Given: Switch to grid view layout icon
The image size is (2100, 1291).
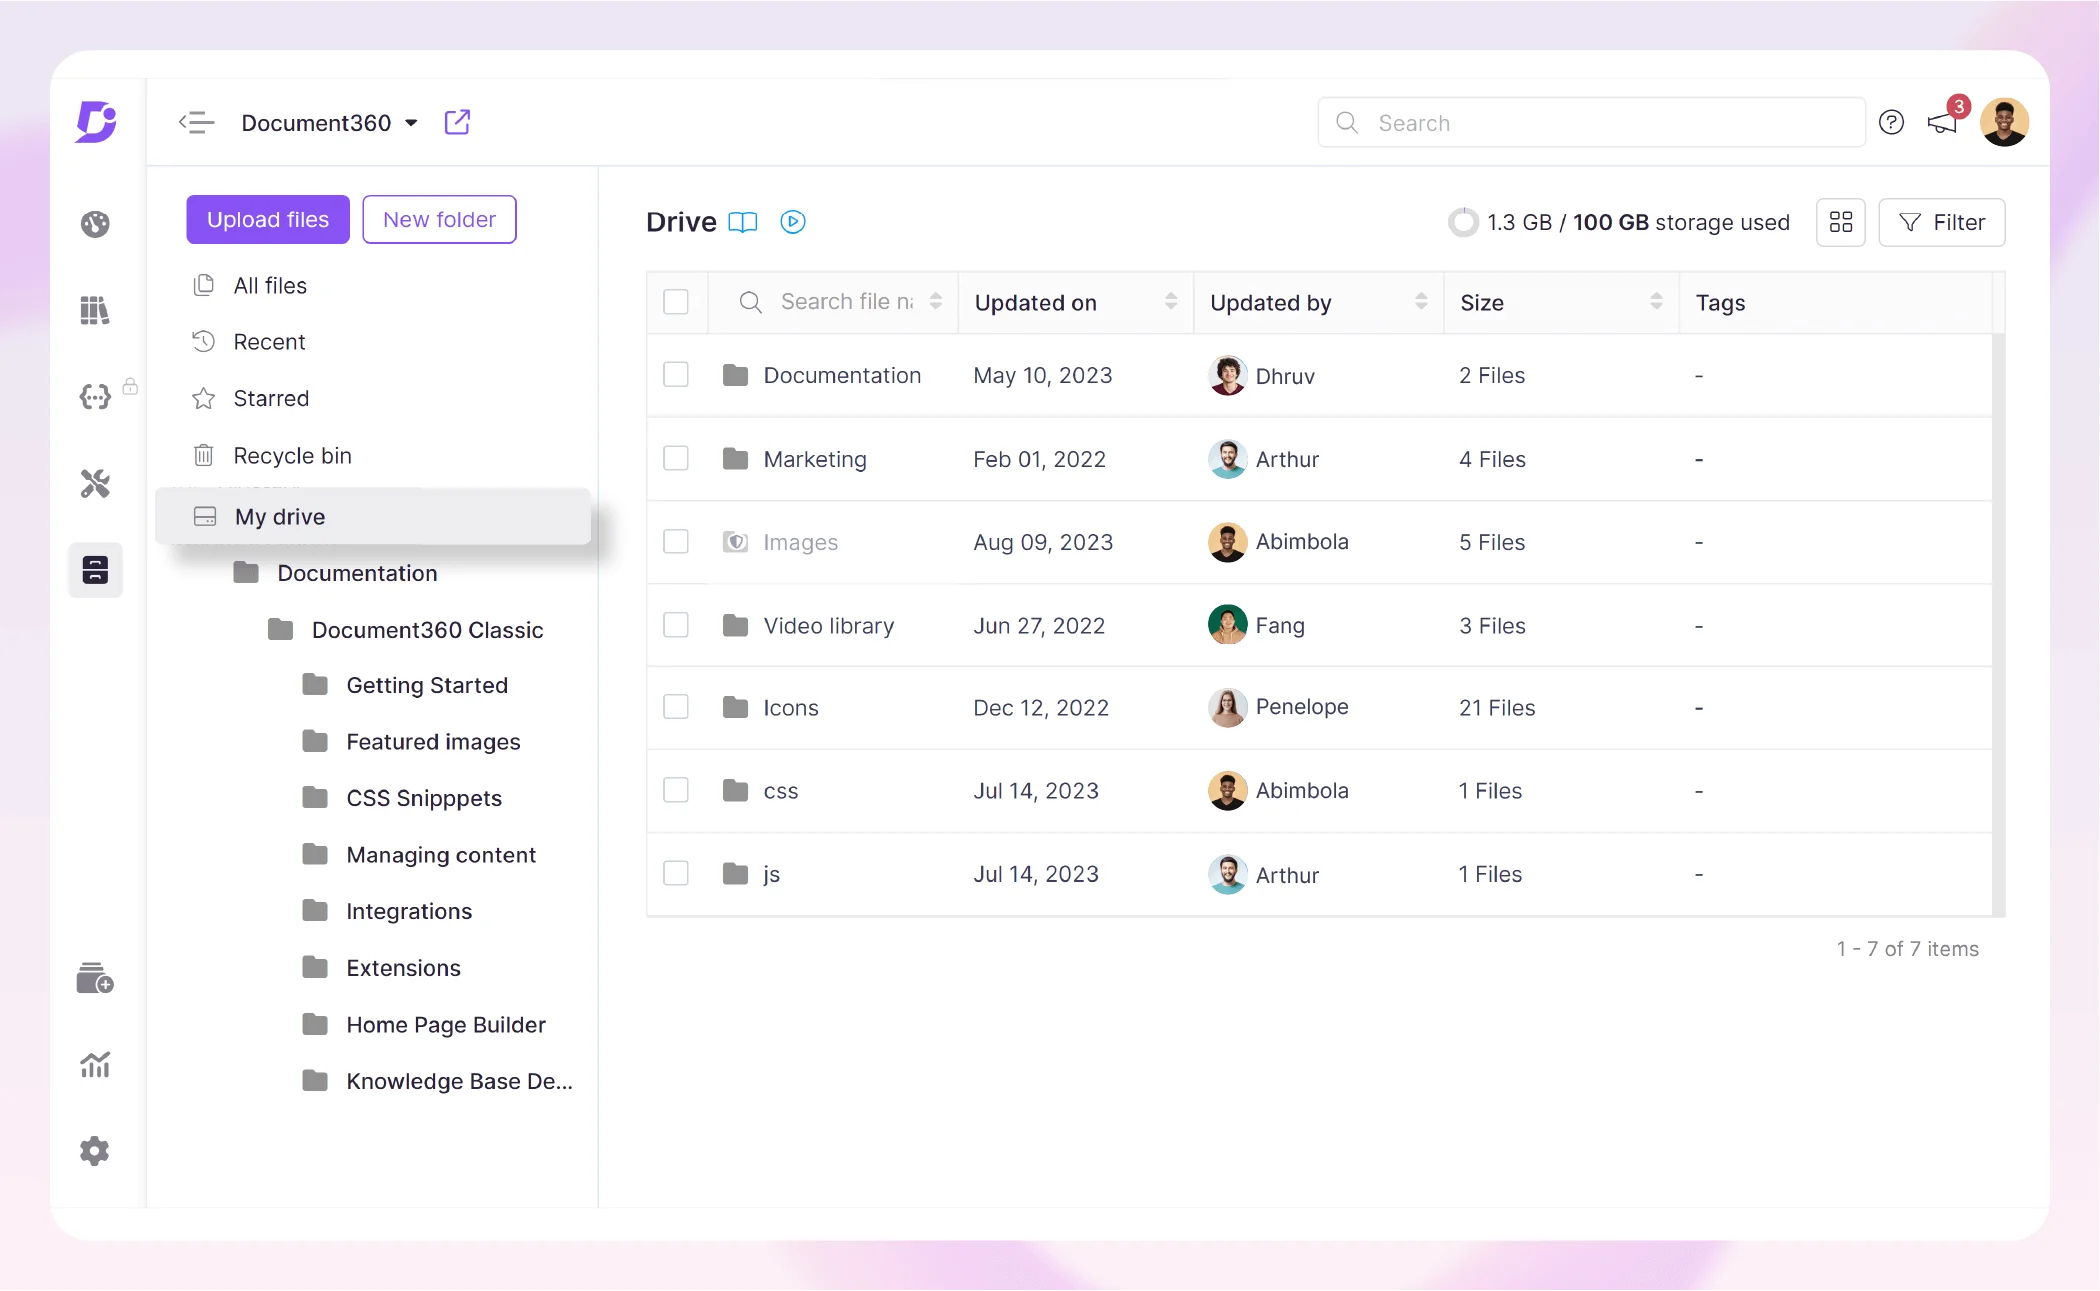Looking at the screenshot, I should pos(1840,222).
